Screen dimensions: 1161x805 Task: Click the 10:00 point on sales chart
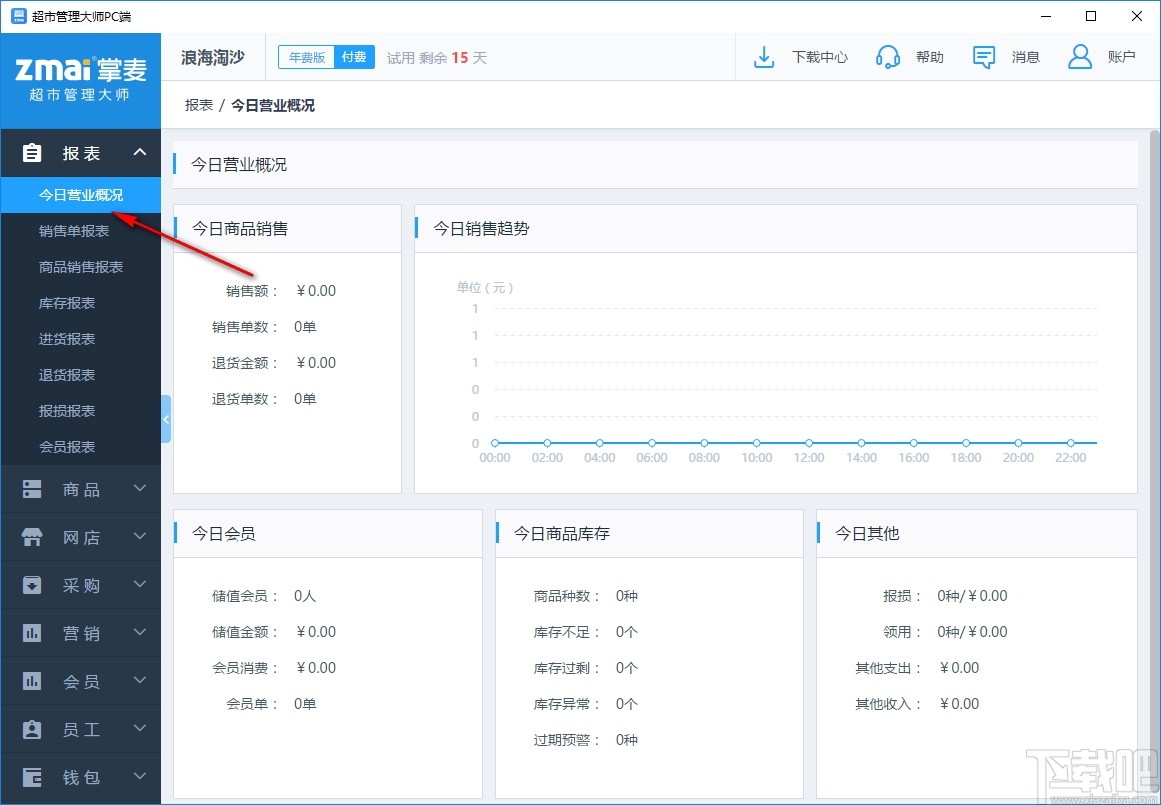[x=757, y=443]
